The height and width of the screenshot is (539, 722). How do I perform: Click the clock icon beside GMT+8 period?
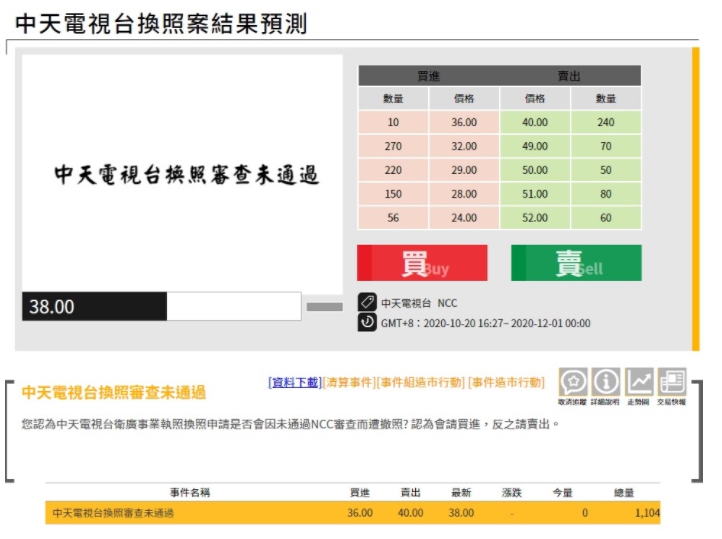pos(367,322)
